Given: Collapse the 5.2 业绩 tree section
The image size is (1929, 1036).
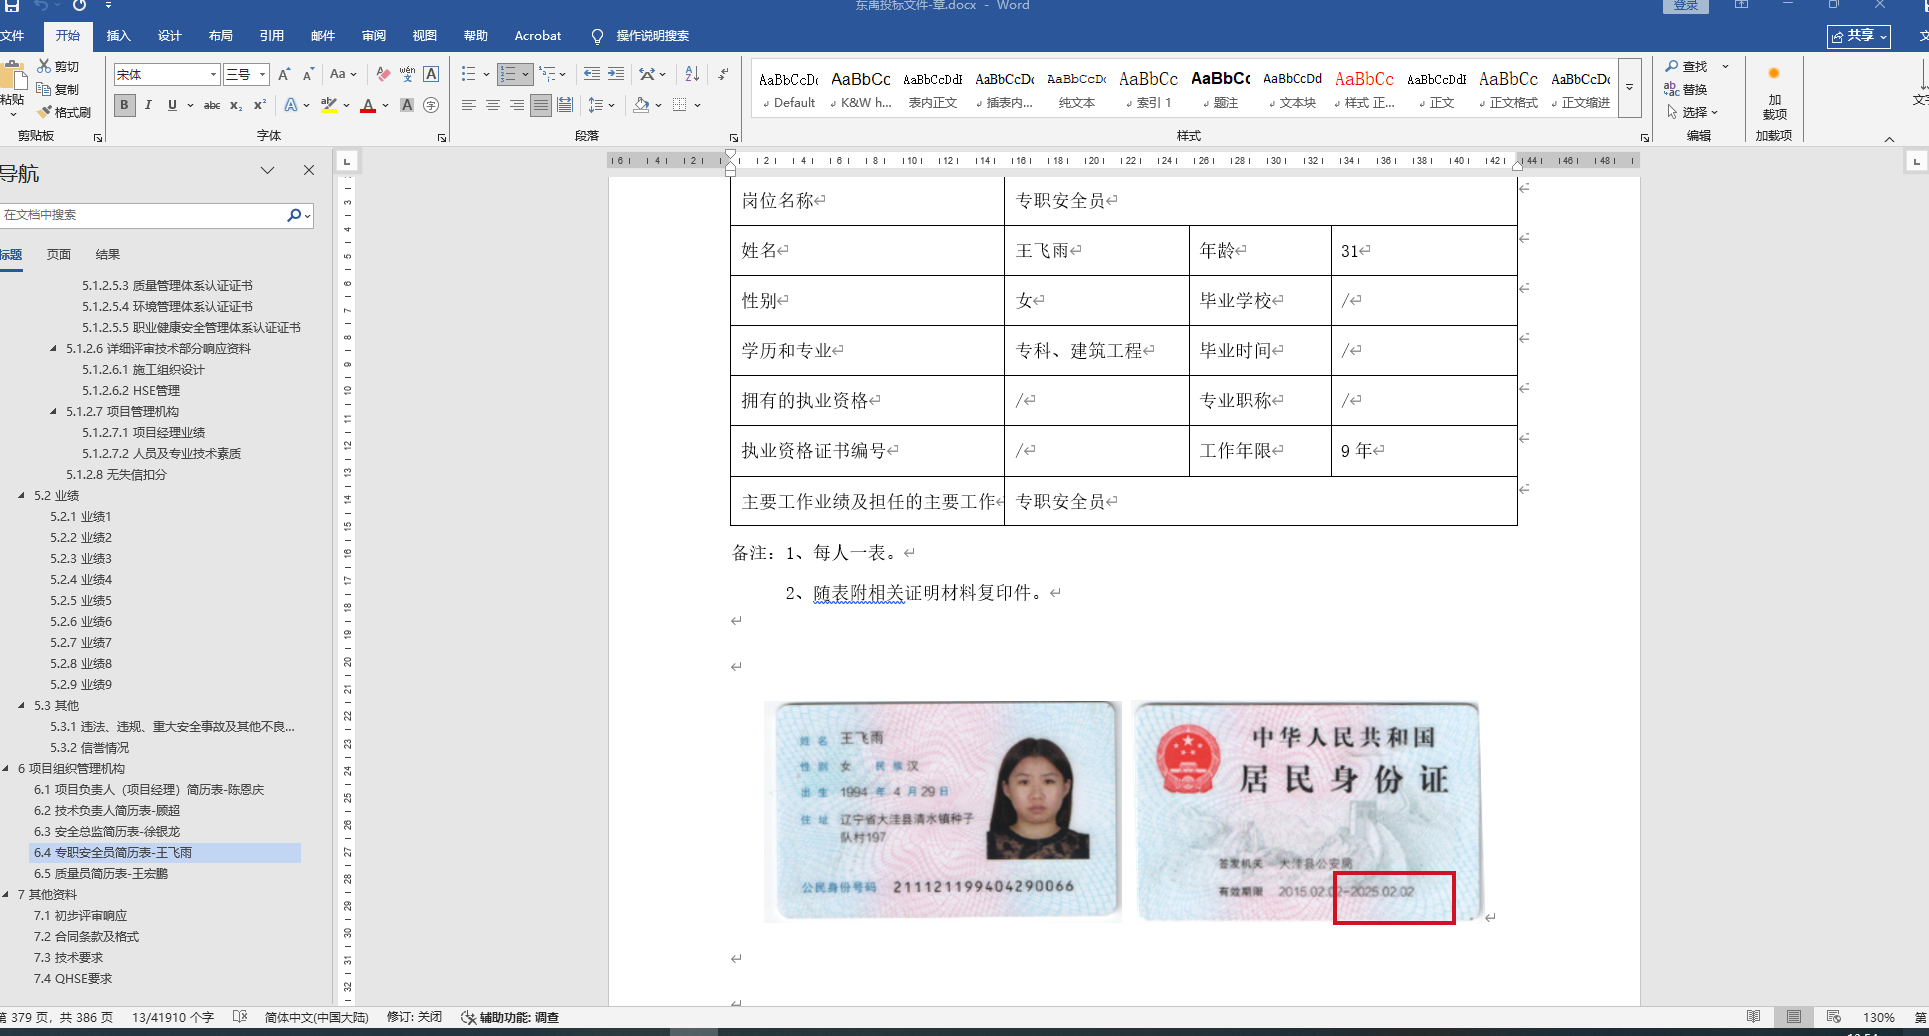Looking at the screenshot, I should [x=21, y=496].
